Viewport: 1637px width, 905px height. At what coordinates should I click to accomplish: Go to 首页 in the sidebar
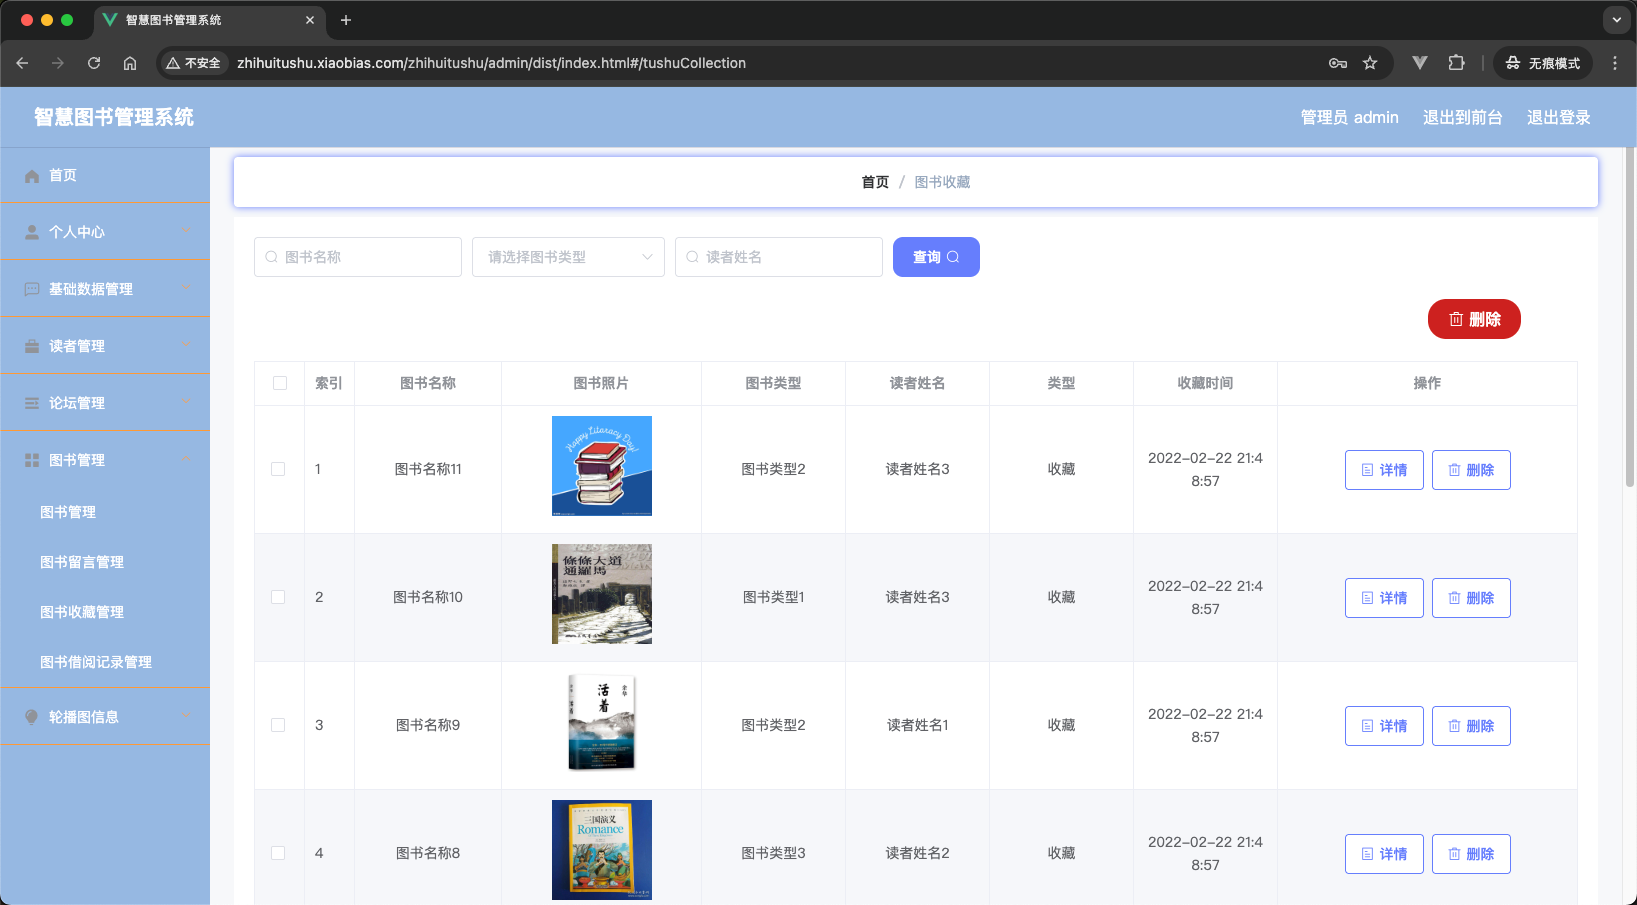coord(63,175)
